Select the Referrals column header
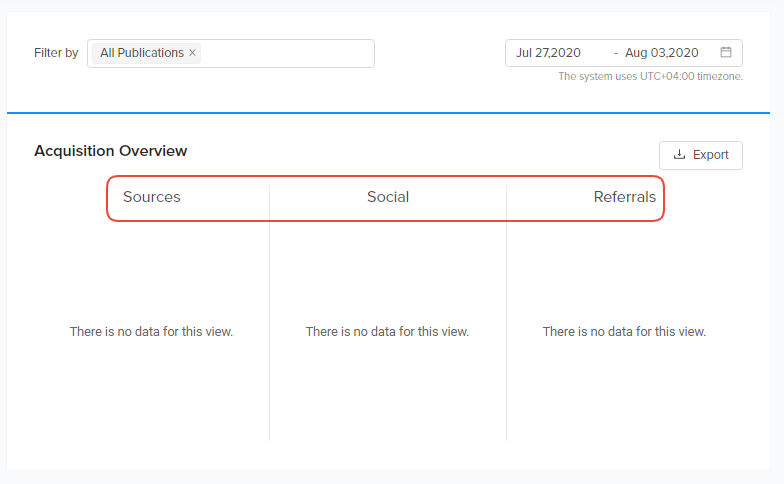This screenshot has width=784, height=484. pyautogui.click(x=624, y=197)
